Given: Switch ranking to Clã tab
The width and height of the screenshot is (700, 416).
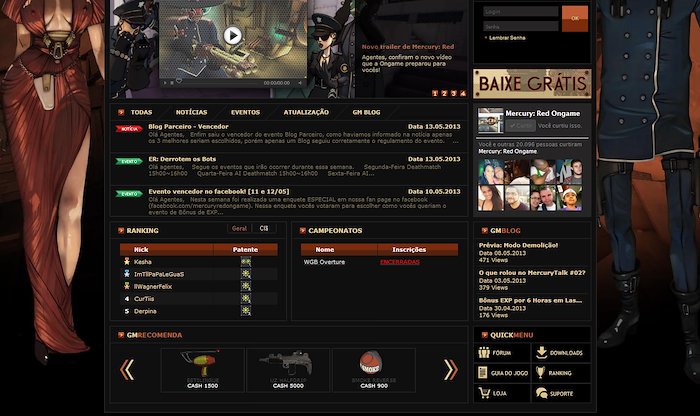Looking at the screenshot, I should click(x=264, y=228).
